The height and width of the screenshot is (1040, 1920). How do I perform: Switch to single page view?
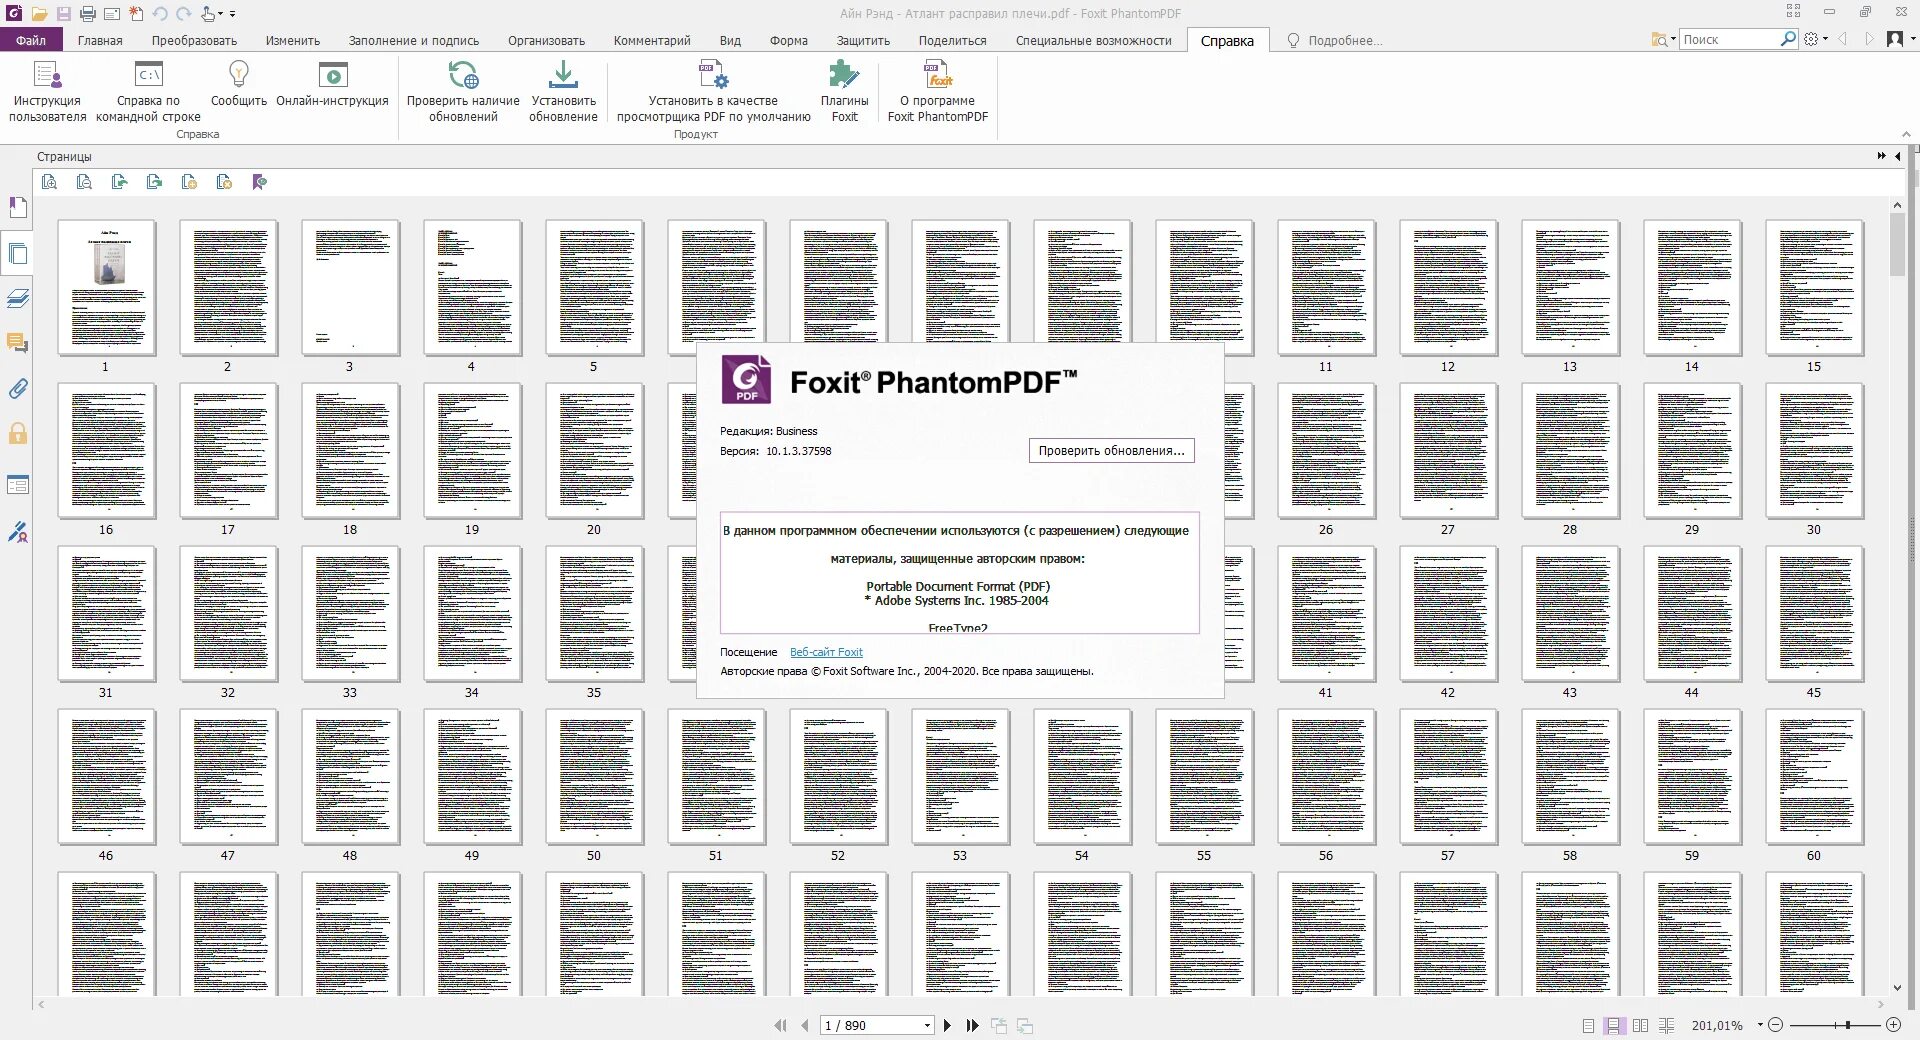click(x=1588, y=1025)
